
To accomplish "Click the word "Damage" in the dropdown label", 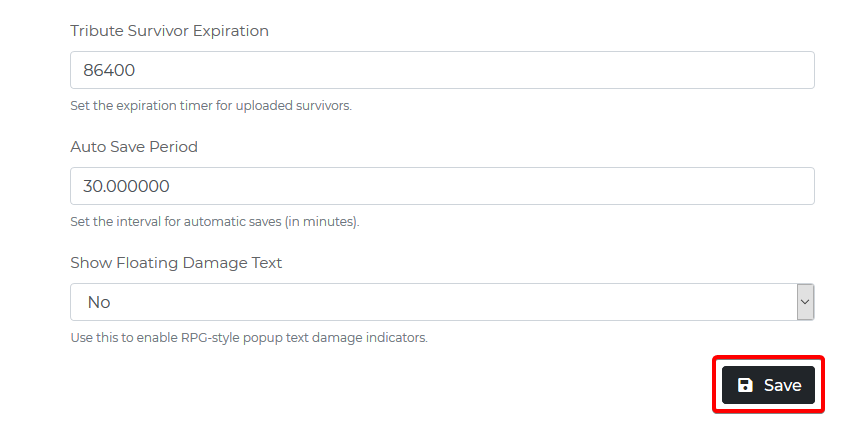I will (216, 263).
